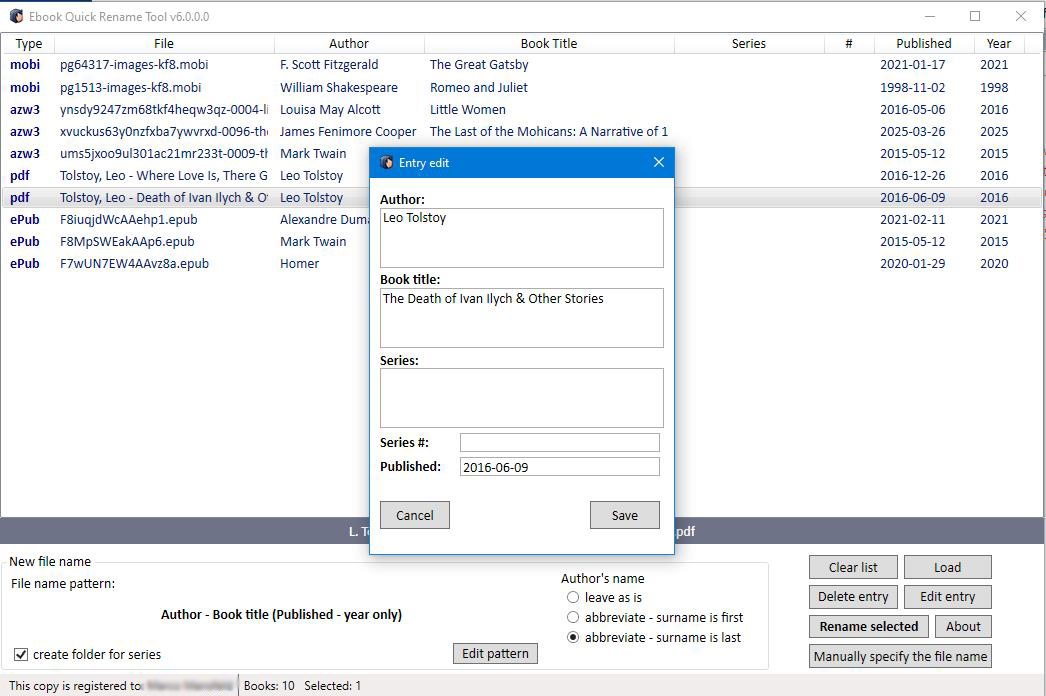Click the Clear list button
Image resolution: width=1046 pixels, height=696 pixels.
coord(852,566)
